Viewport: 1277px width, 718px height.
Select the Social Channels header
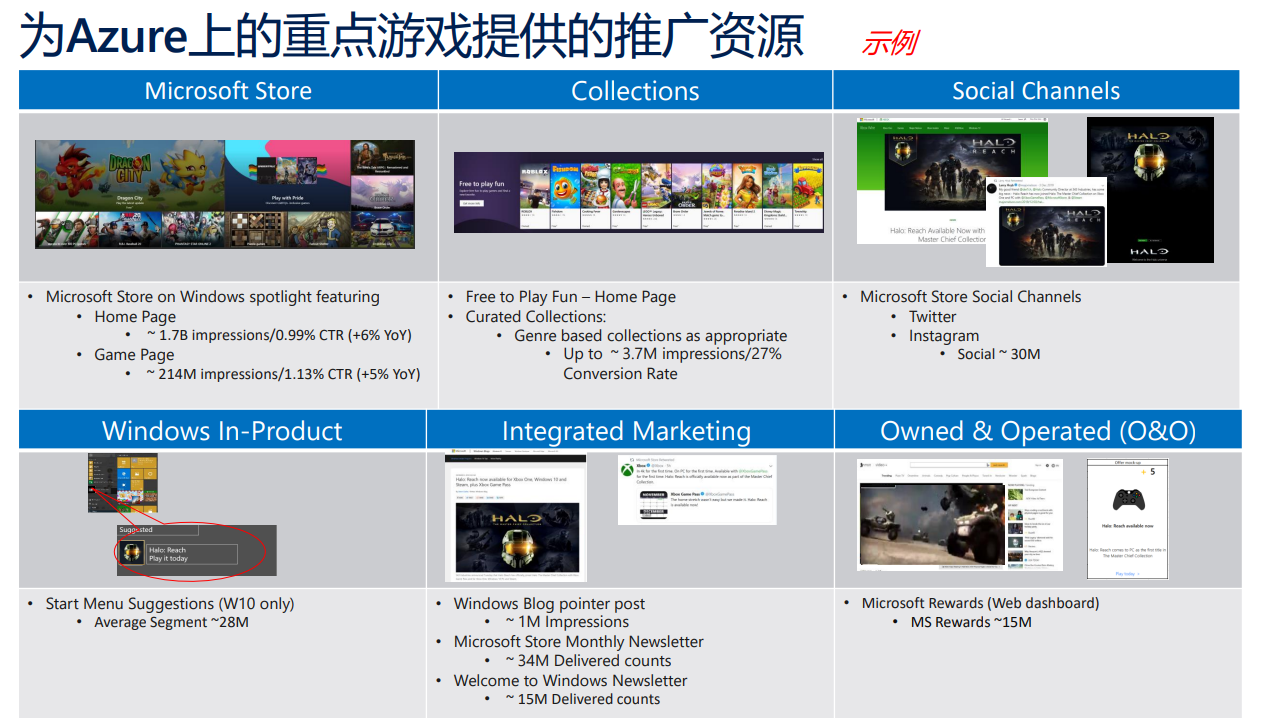point(1036,90)
